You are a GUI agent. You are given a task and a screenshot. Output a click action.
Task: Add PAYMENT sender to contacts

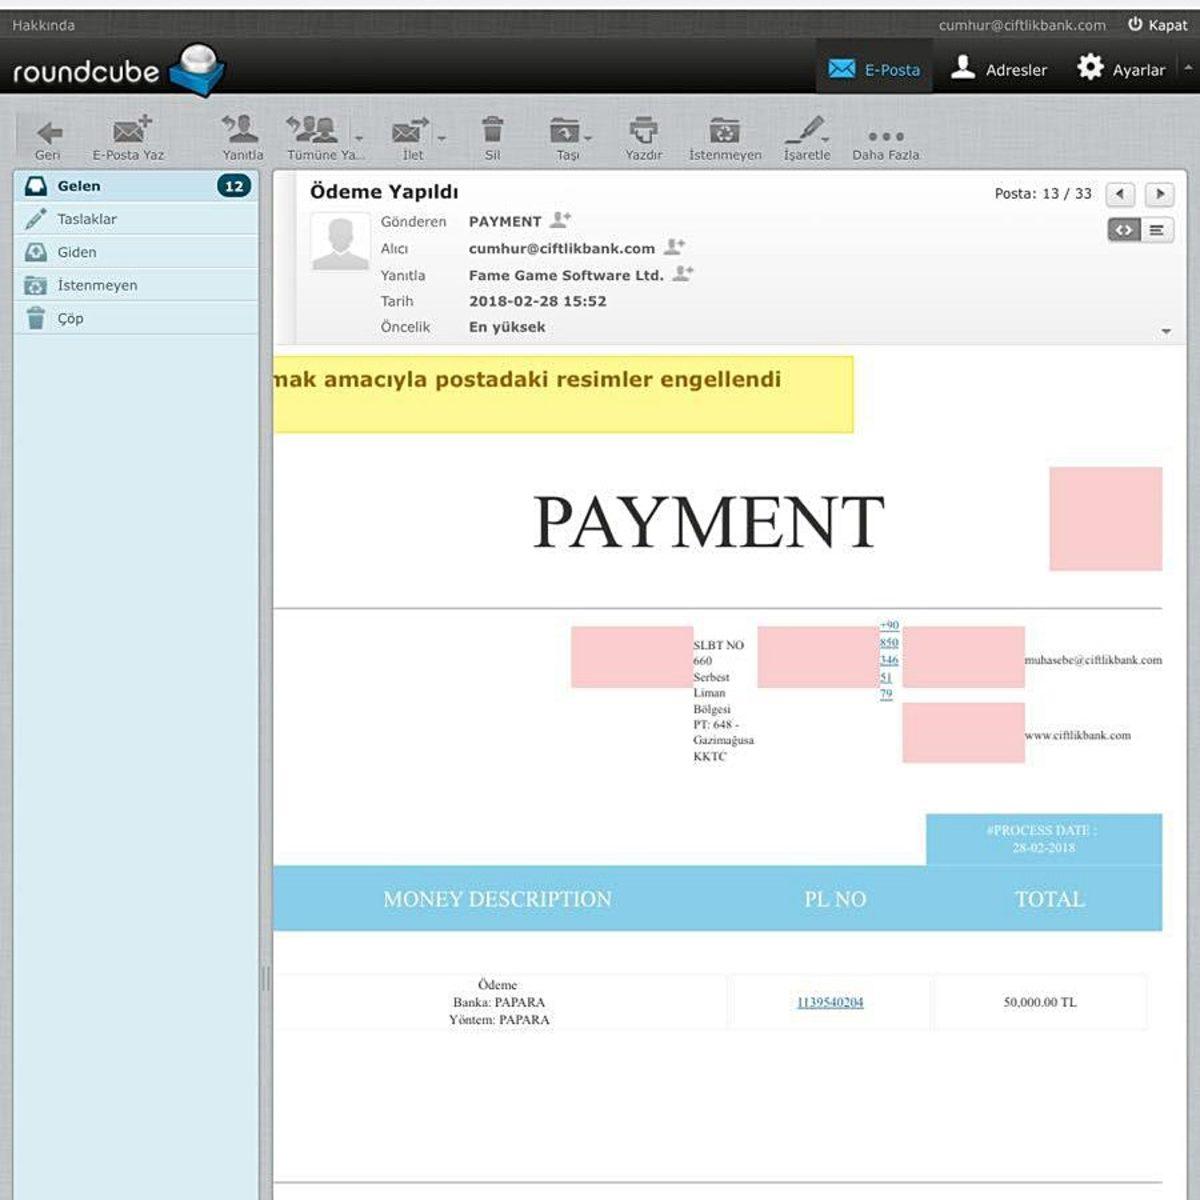click(x=561, y=220)
